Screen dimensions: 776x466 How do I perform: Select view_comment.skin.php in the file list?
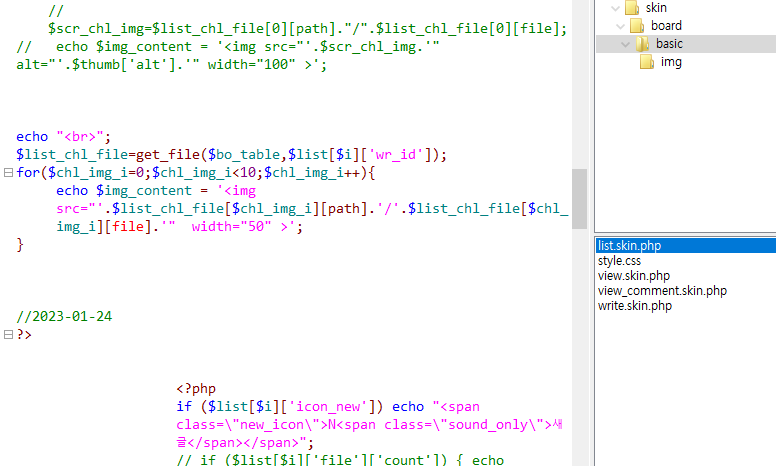coord(662,291)
